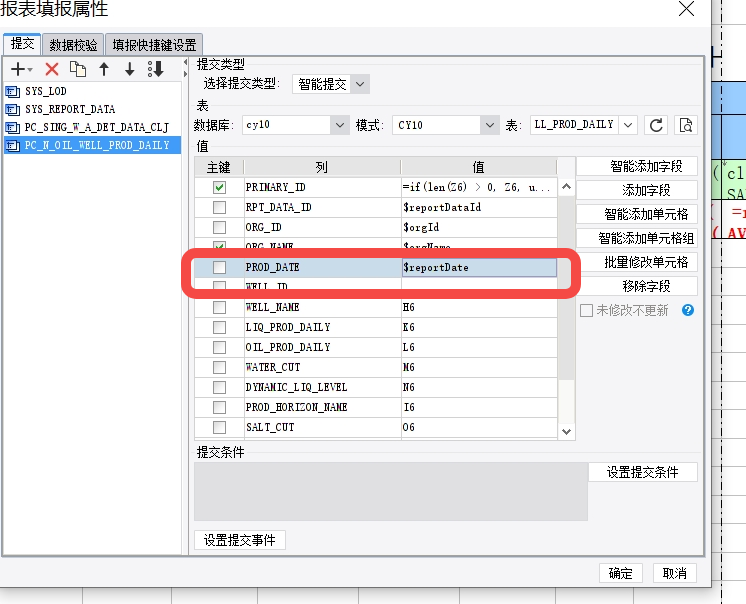Viewport: 746px width, 604px height.
Task: Open the table preview icon
Action: pos(686,125)
